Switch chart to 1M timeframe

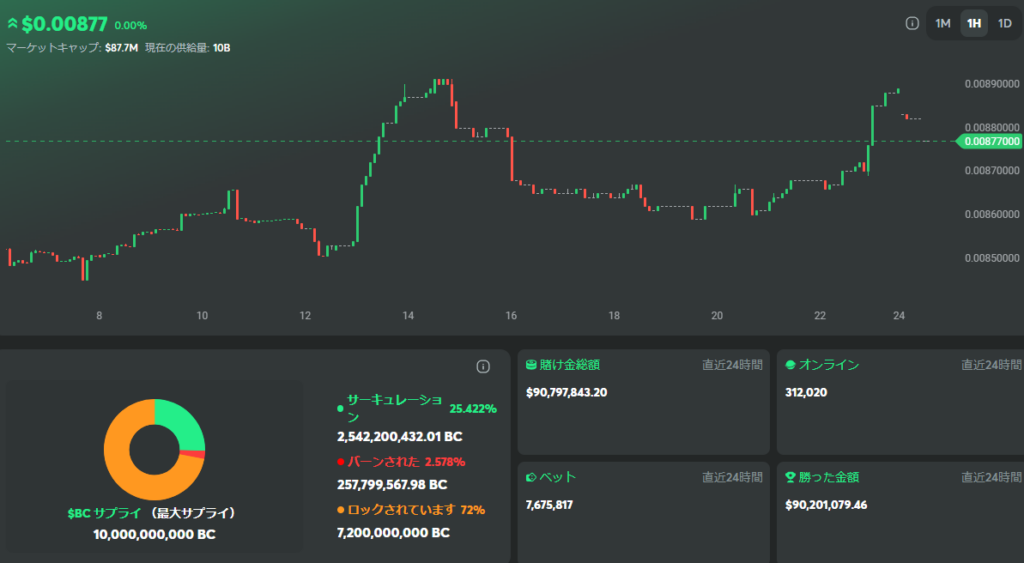[x=942, y=23]
